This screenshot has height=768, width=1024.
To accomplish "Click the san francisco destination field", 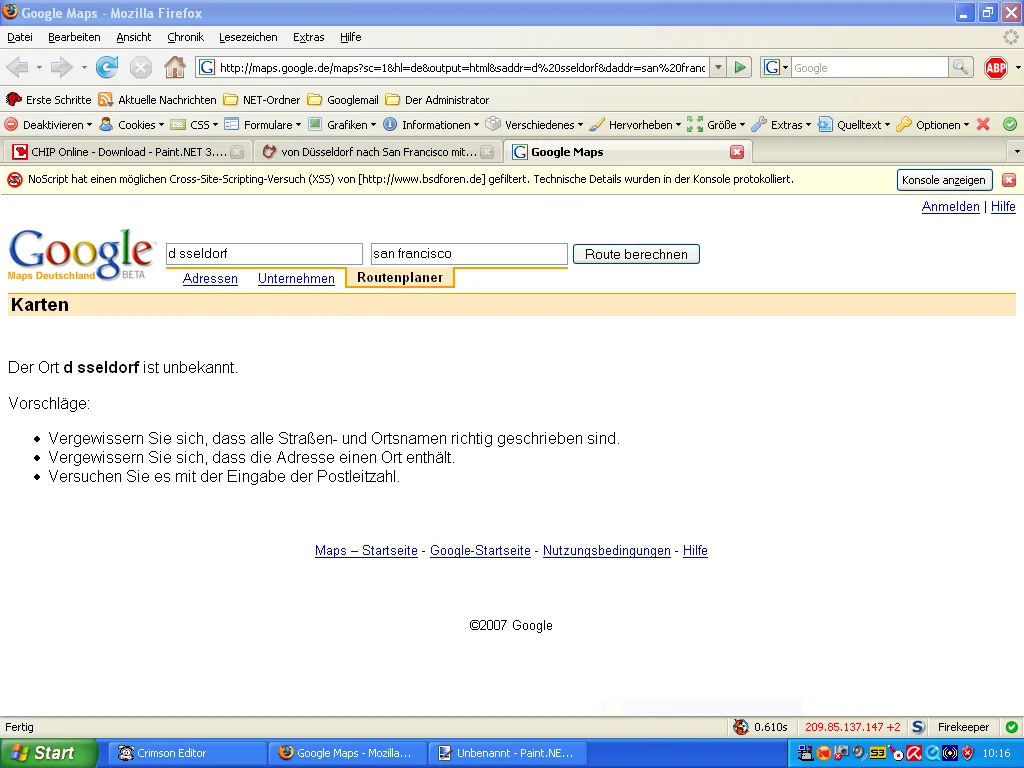I will pos(468,254).
